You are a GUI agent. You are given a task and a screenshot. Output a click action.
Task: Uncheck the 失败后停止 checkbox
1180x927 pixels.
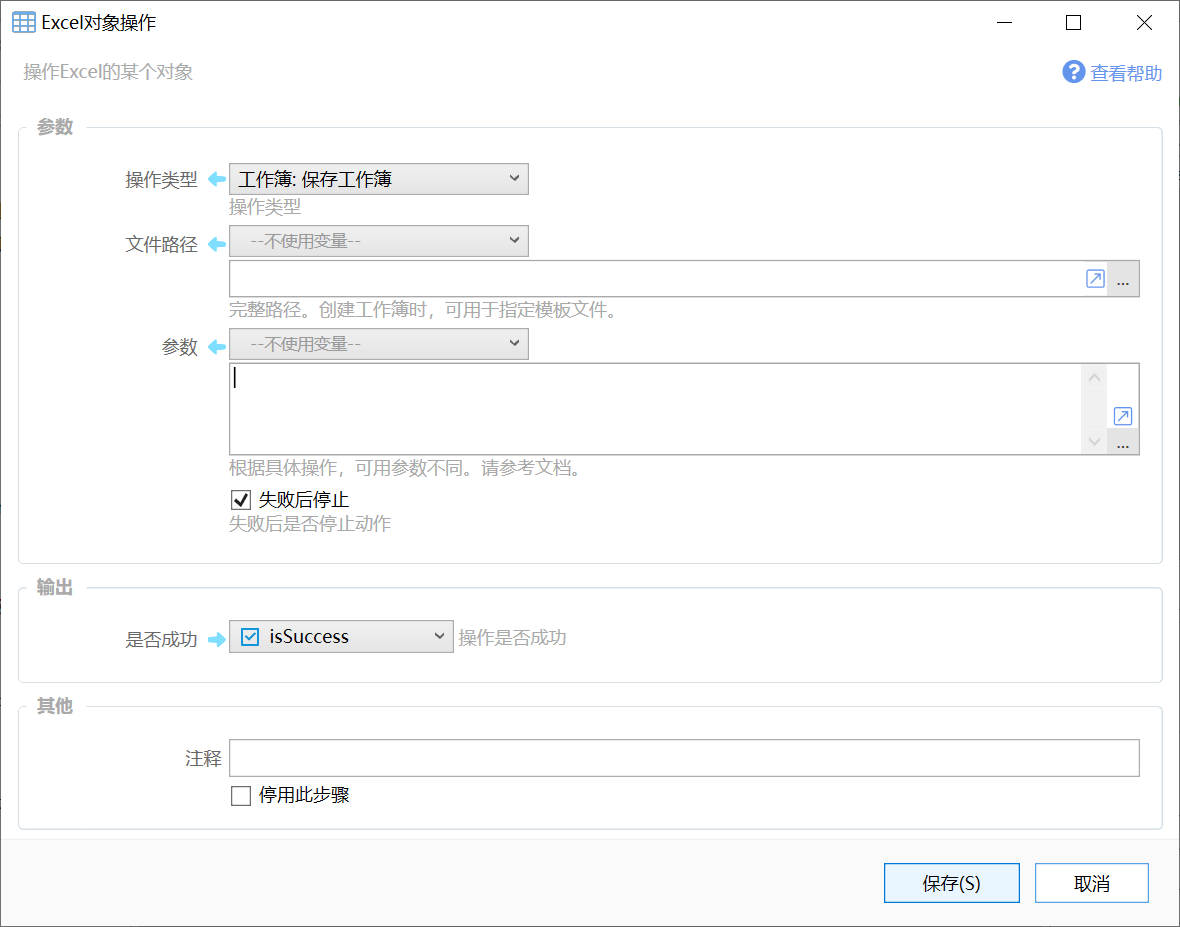pyautogui.click(x=241, y=500)
